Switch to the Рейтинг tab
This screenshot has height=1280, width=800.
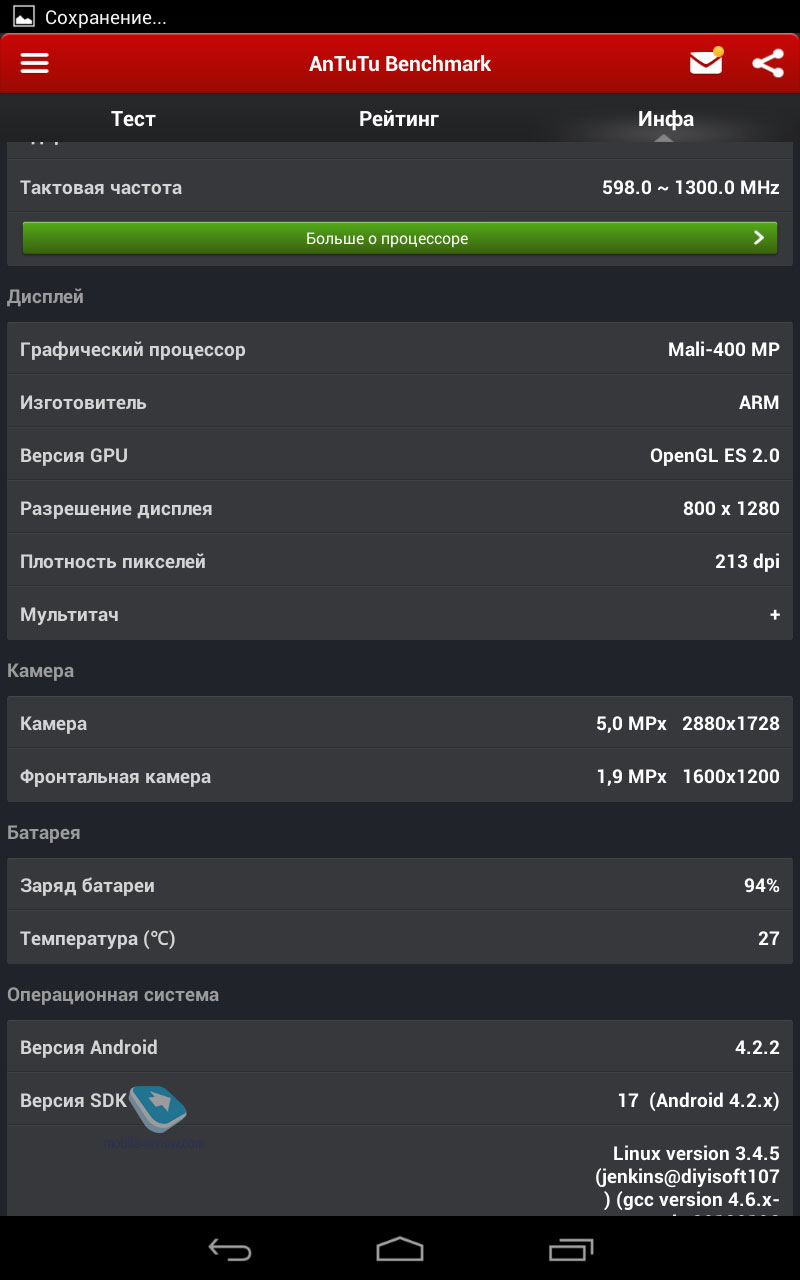(x=399, y=119)
